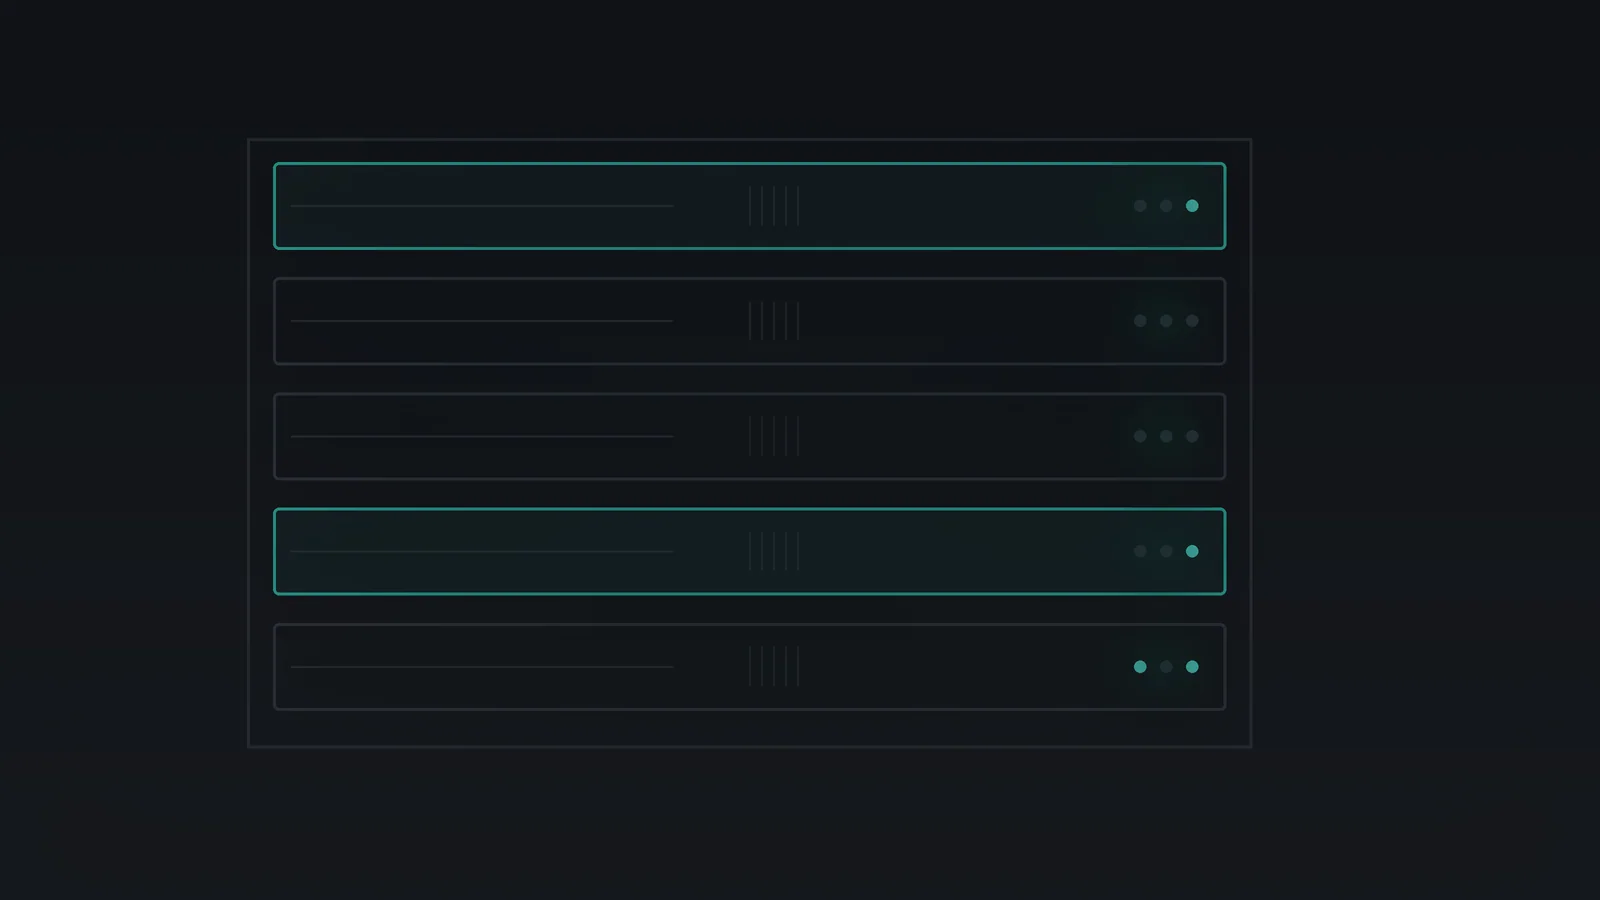Select the first teal-highlighted server row
Screen dimensions: 1600x900
(x=750, y=206)
